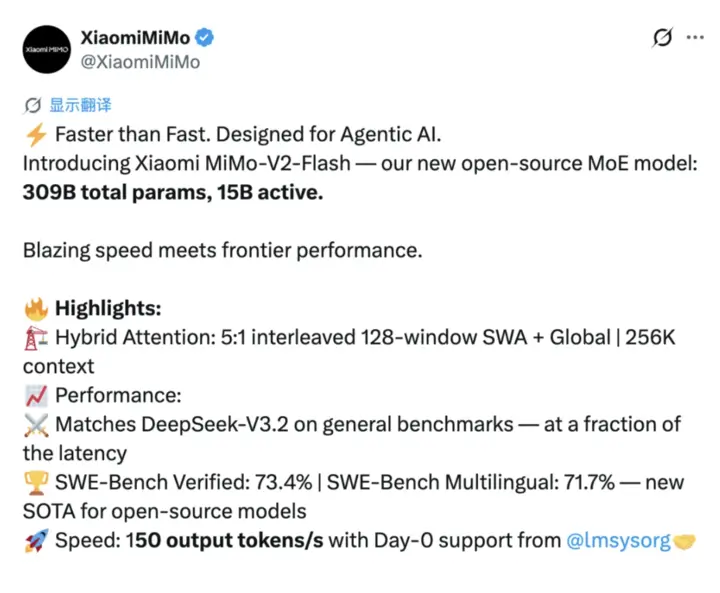Click the Grok slashed-circle icon
Viewport: 720px width, 593px height.
[x=662, y=38]
